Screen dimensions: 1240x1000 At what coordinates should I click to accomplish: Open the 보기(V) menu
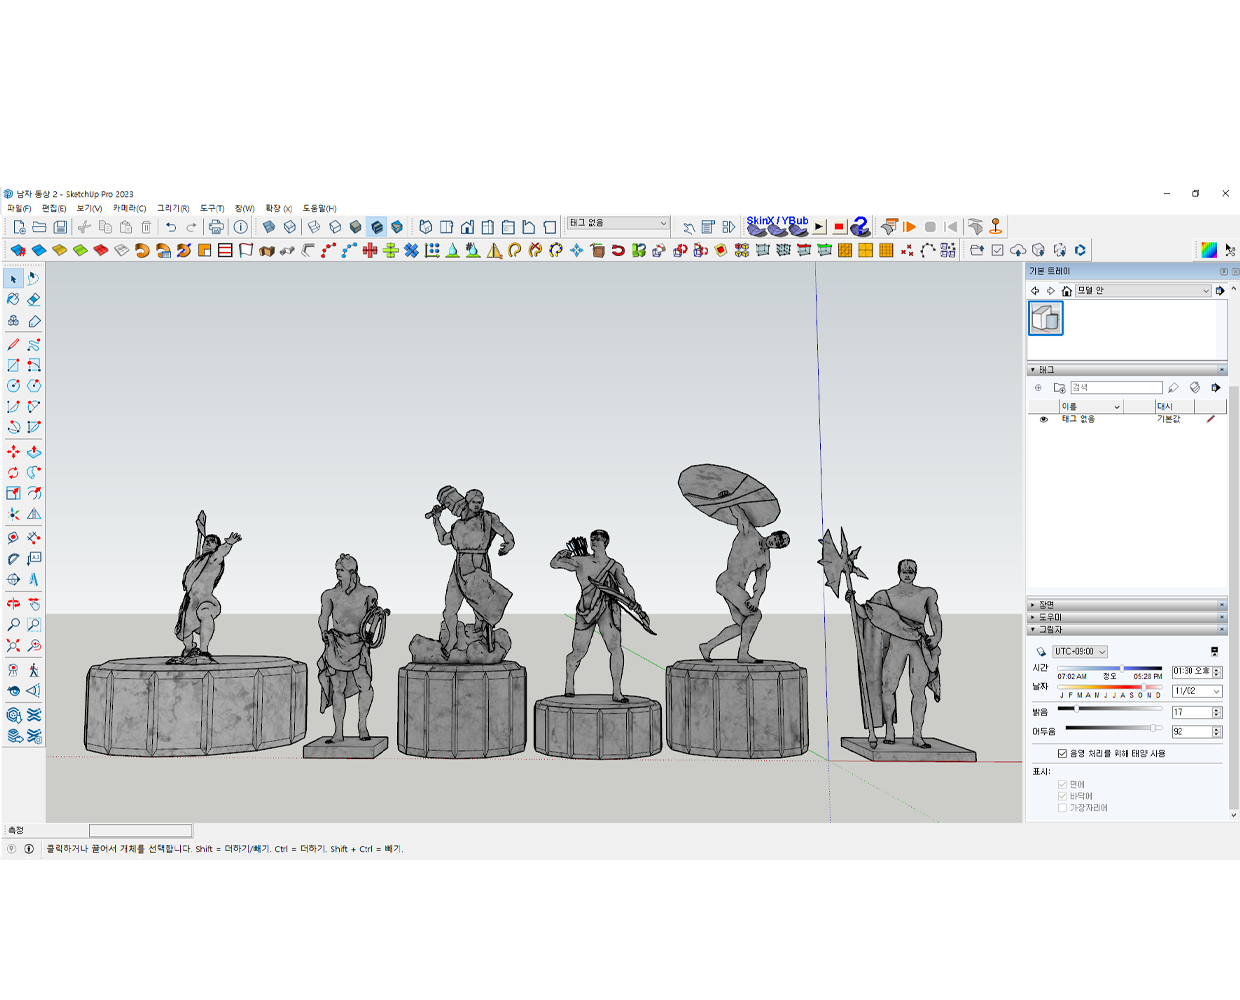coord(89,209)
